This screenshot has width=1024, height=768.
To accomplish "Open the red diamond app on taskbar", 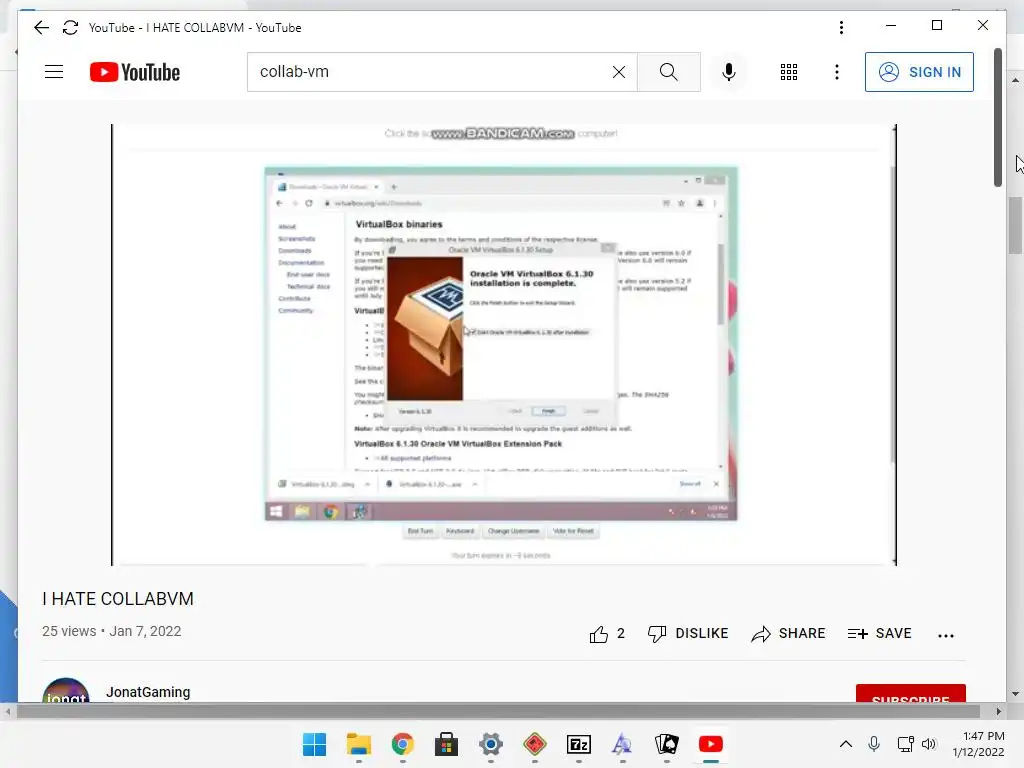I will coord(535,744).
